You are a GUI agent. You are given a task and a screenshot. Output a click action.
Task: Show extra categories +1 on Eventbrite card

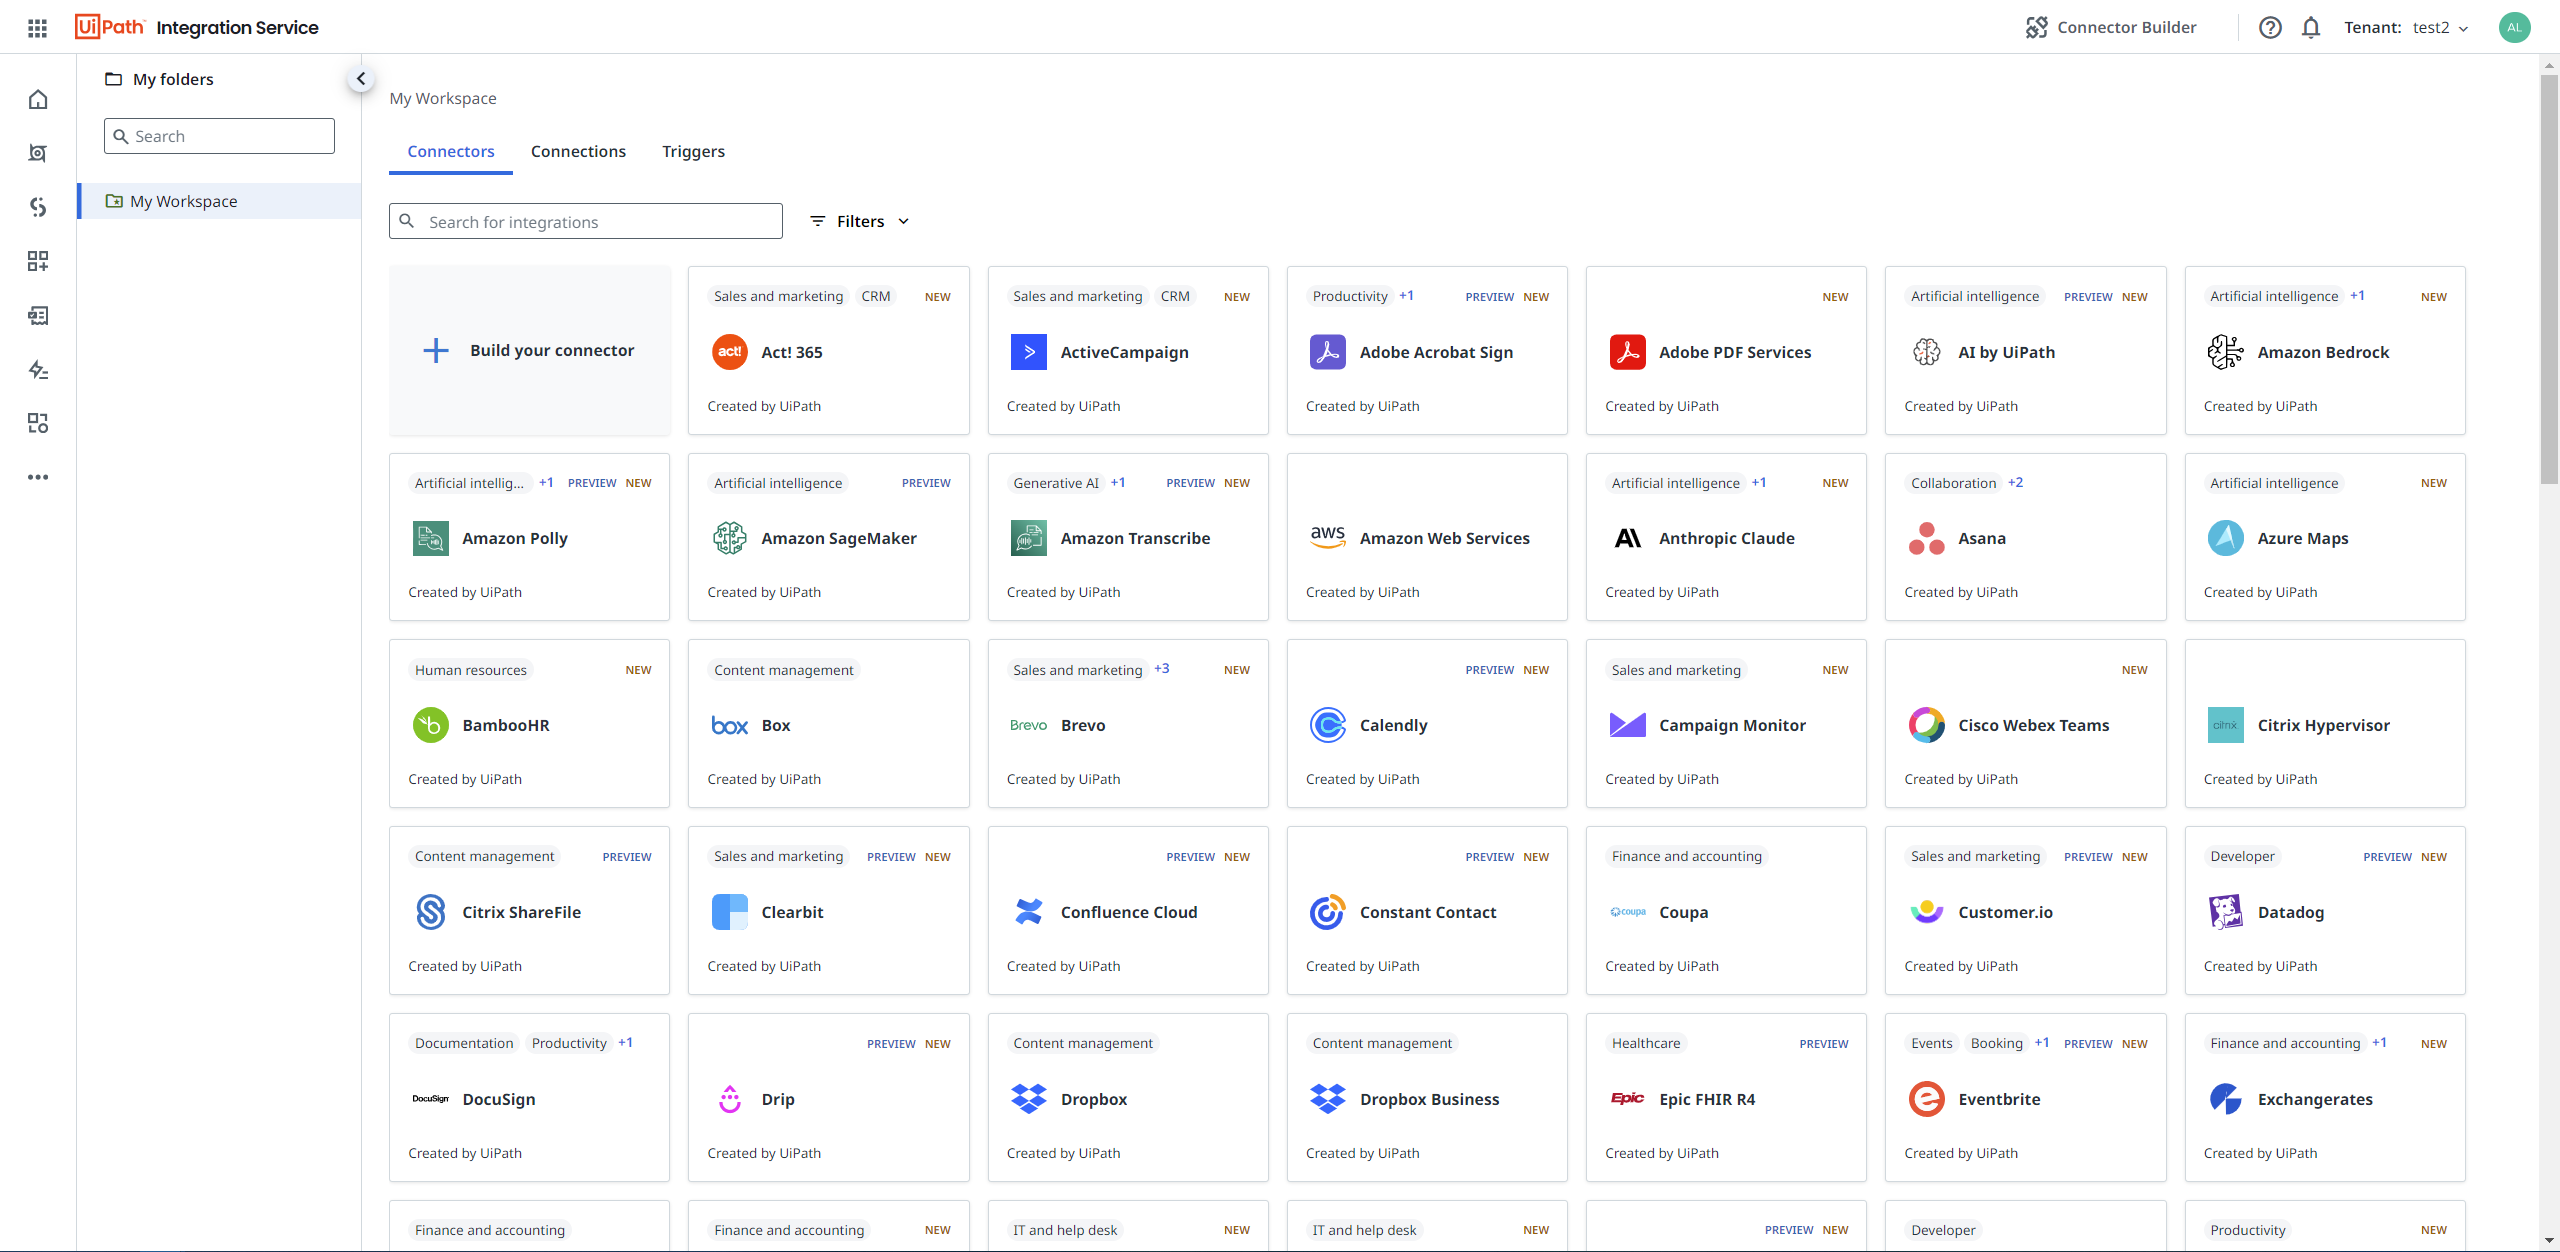(2042, 1042)
